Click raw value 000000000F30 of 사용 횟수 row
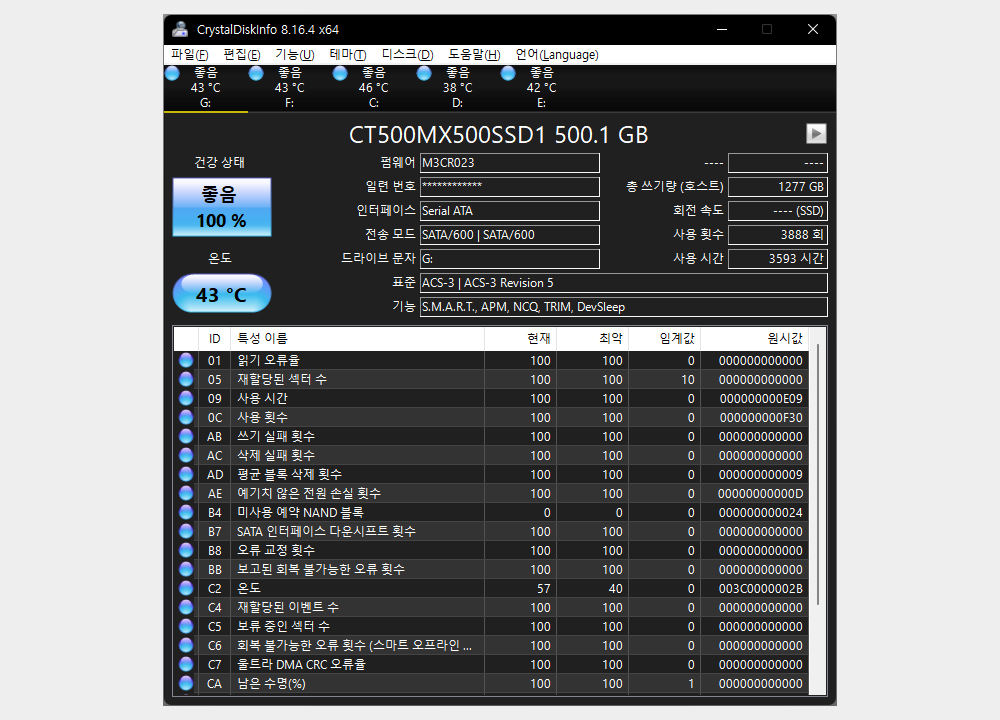The height and width of the screenshot is (720, 1000). click(x=761, y=418)
